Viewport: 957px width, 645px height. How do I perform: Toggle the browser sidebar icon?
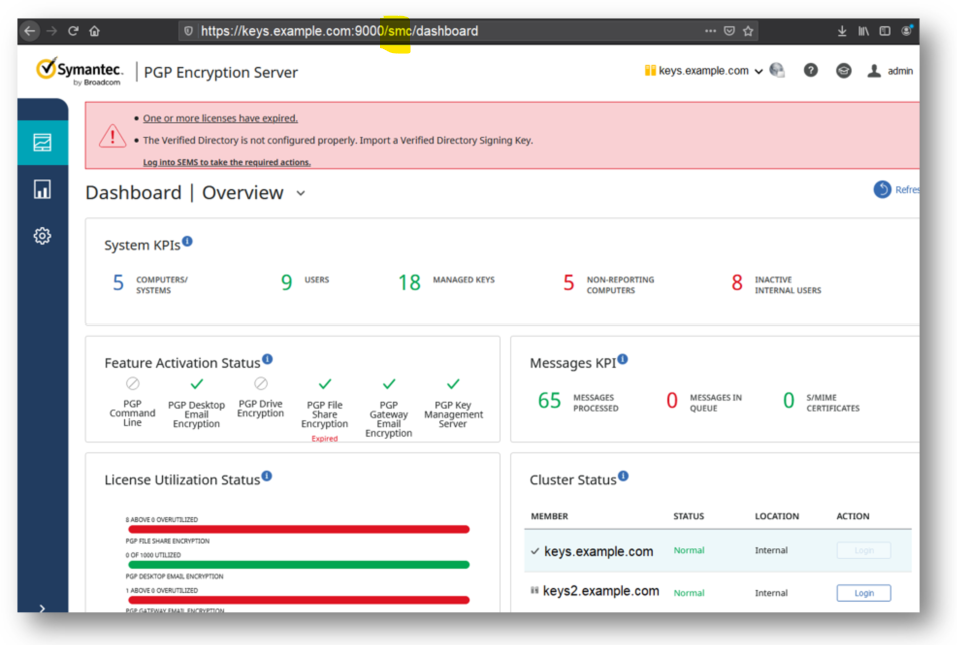[x=884, y=31]
